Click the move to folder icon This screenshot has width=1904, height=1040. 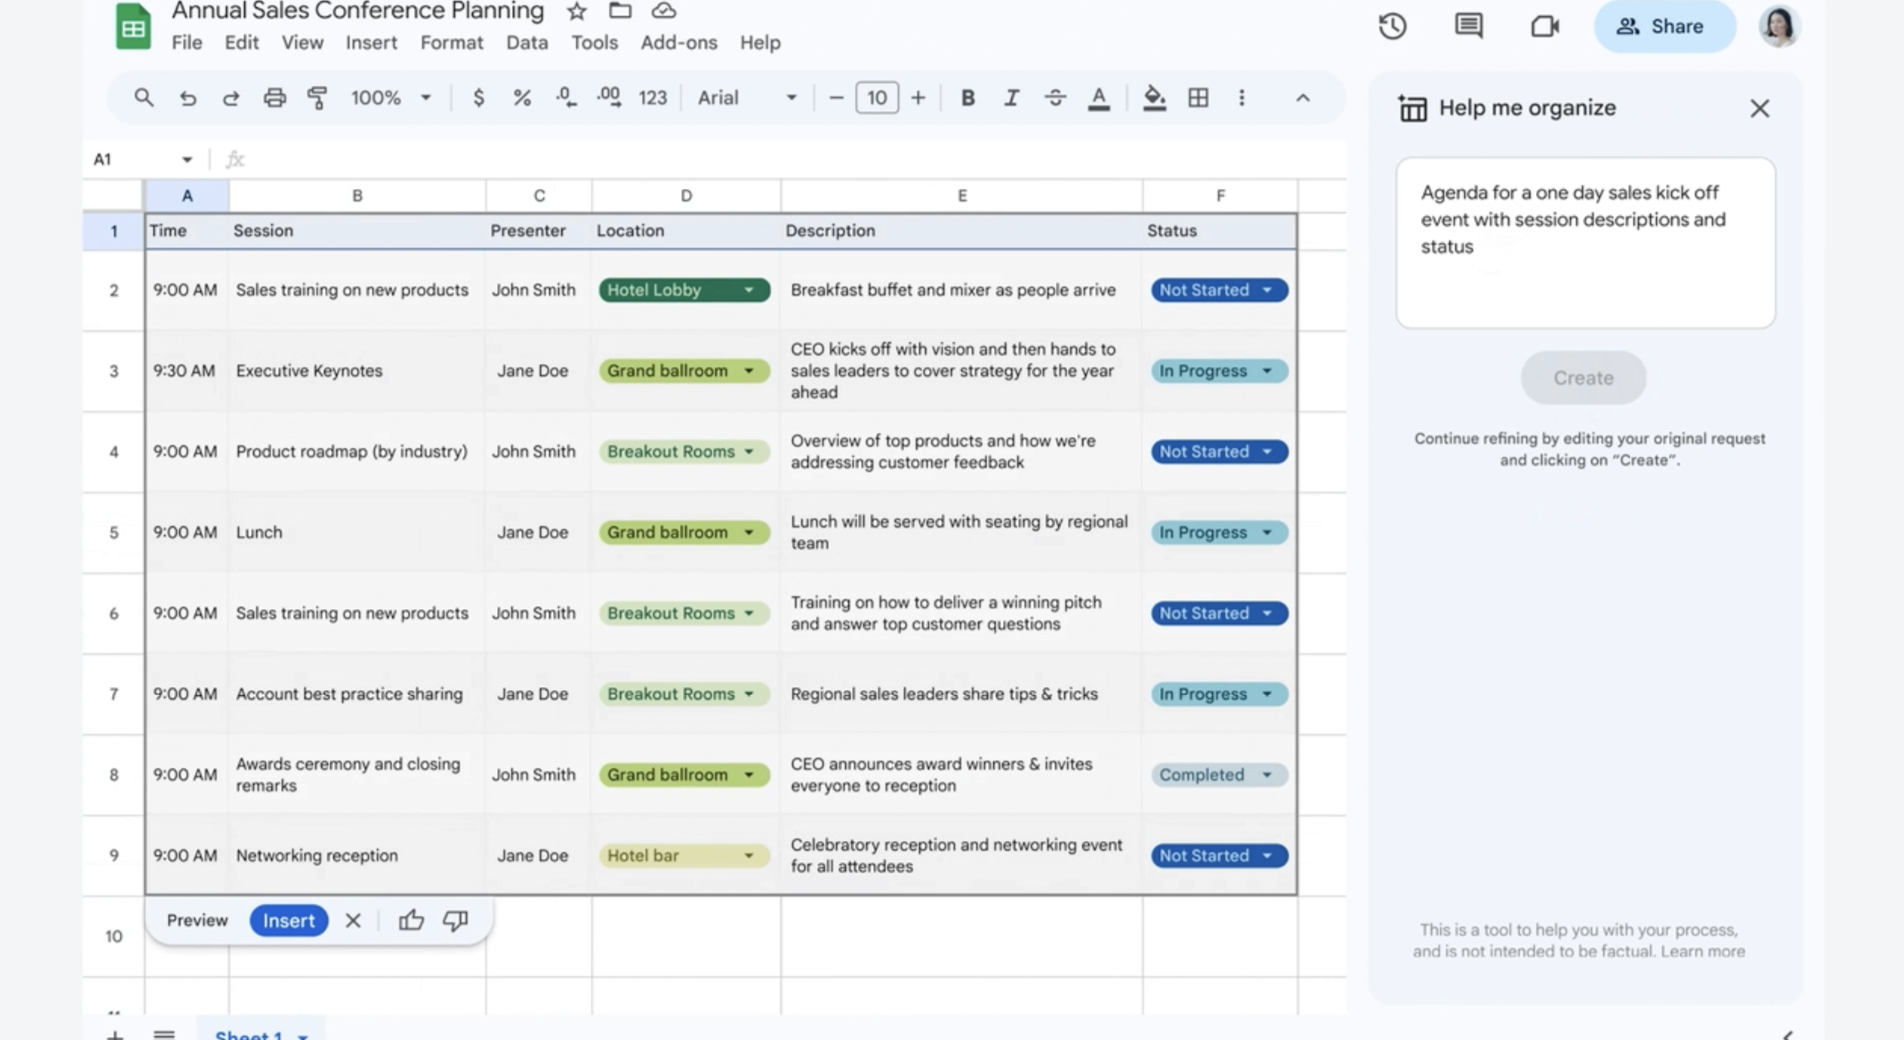(620, 11)
